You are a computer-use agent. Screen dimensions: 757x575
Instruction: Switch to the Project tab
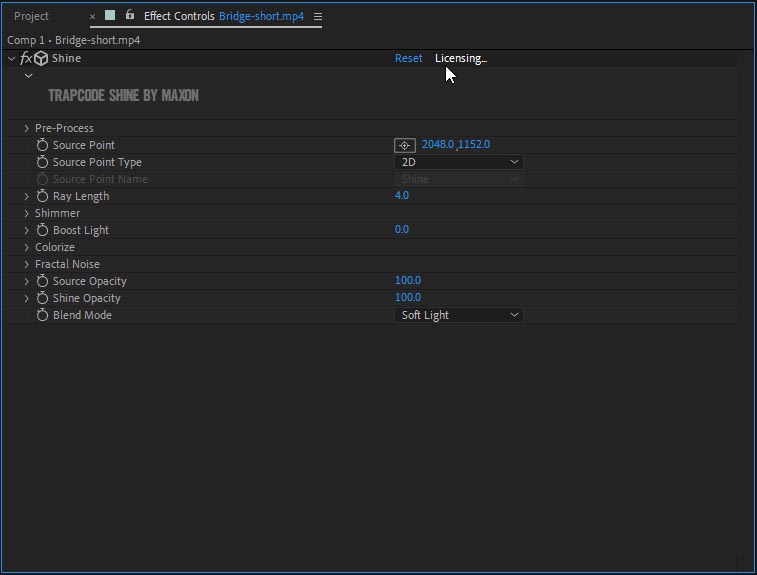pyautogui.click(x=31, y=16)
